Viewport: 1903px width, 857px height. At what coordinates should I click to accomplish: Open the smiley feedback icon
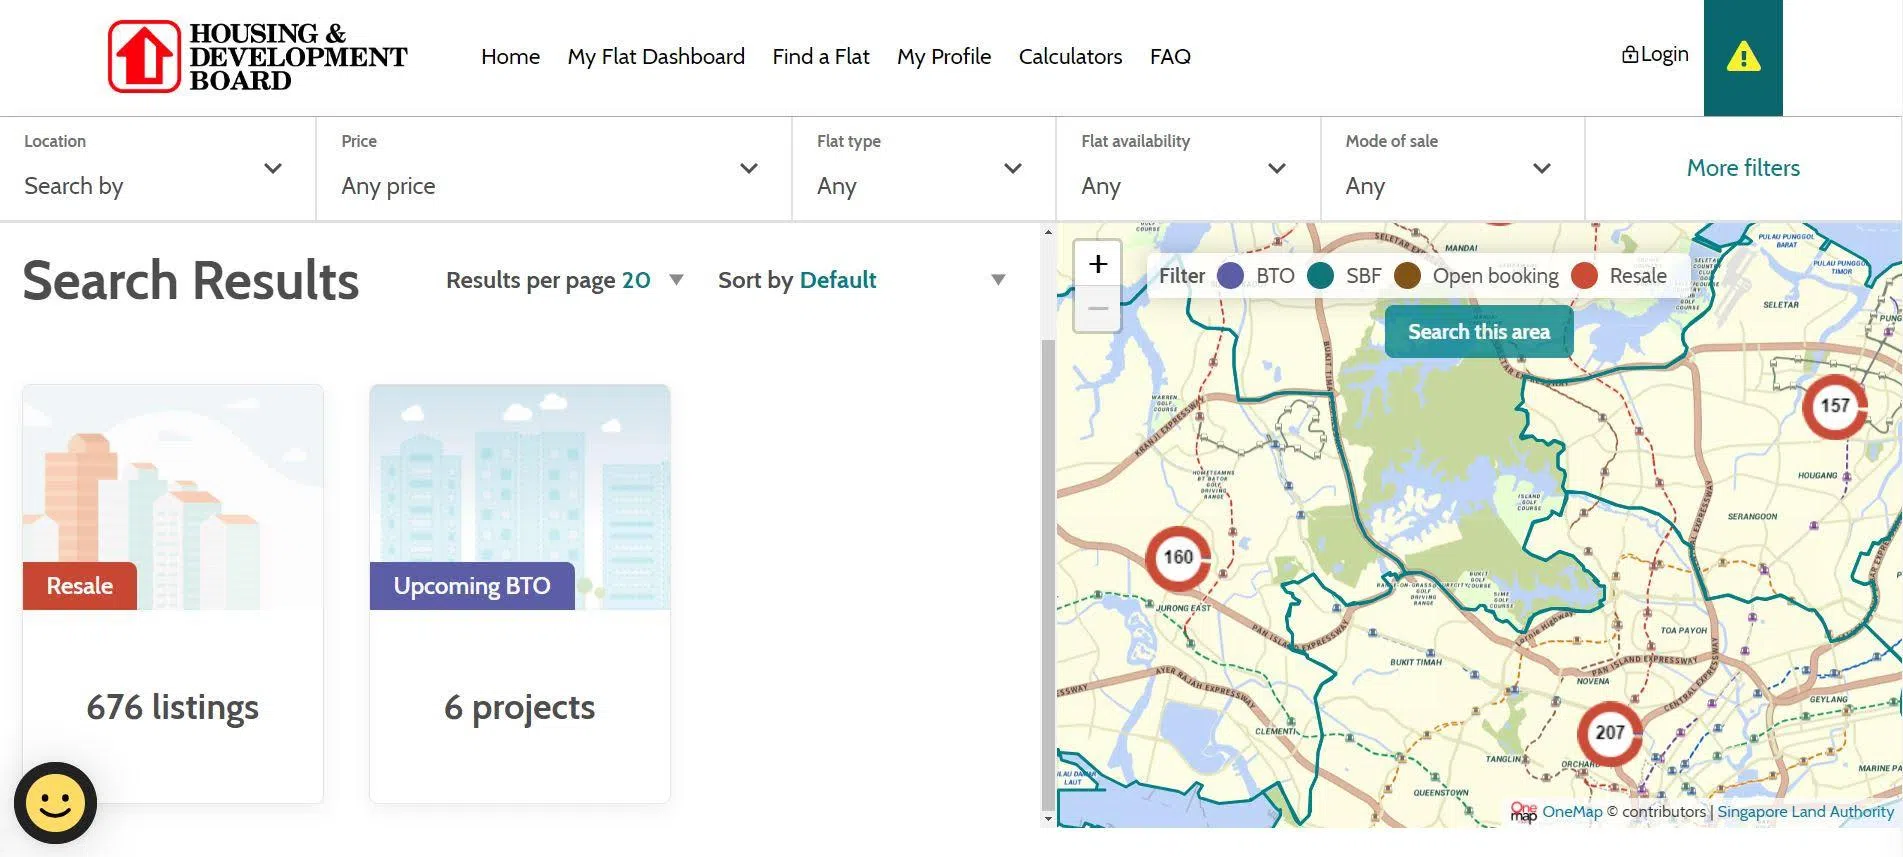pos(55,802)
